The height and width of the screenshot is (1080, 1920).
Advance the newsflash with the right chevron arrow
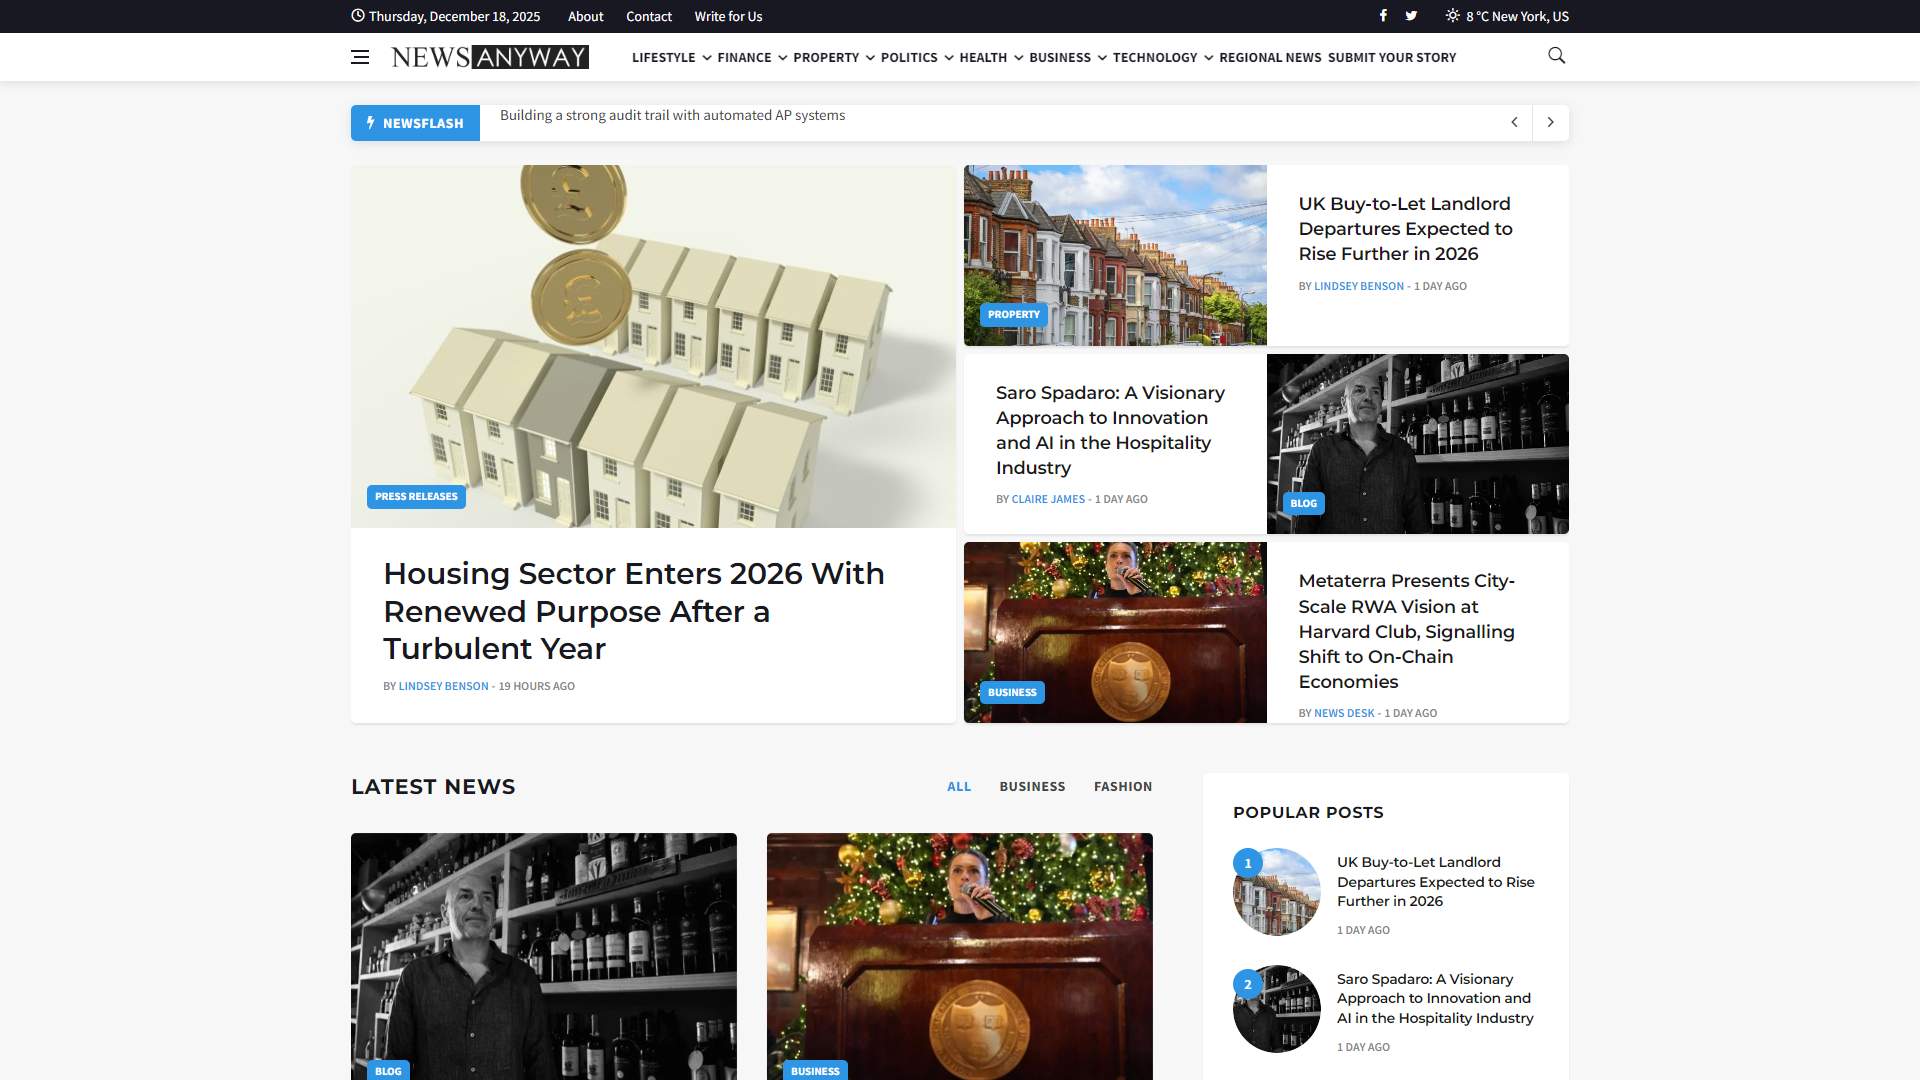(x=1550, y=122)
